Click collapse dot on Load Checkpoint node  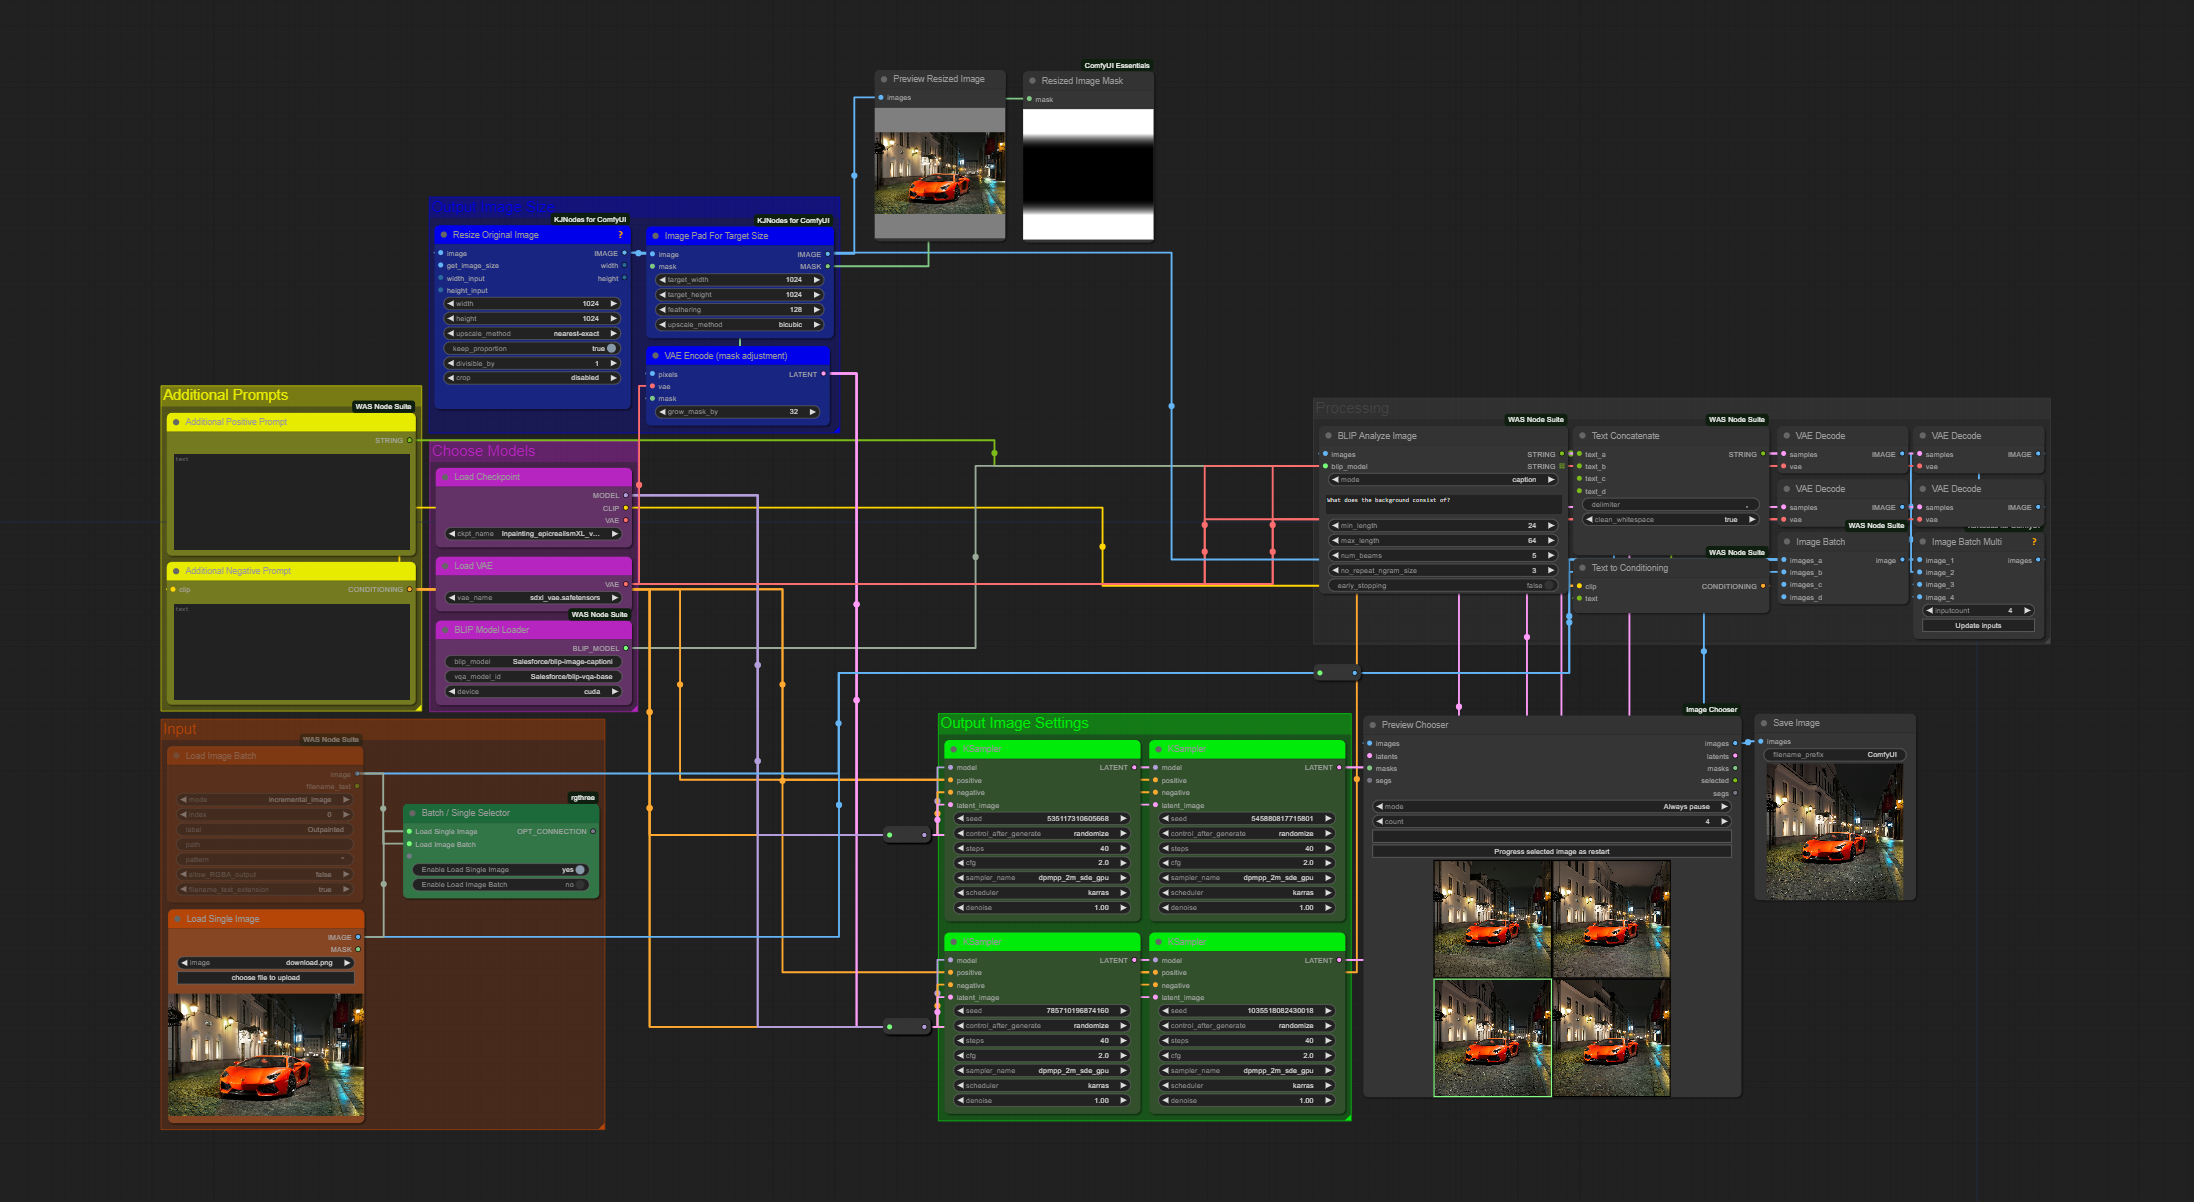[445, 477]
